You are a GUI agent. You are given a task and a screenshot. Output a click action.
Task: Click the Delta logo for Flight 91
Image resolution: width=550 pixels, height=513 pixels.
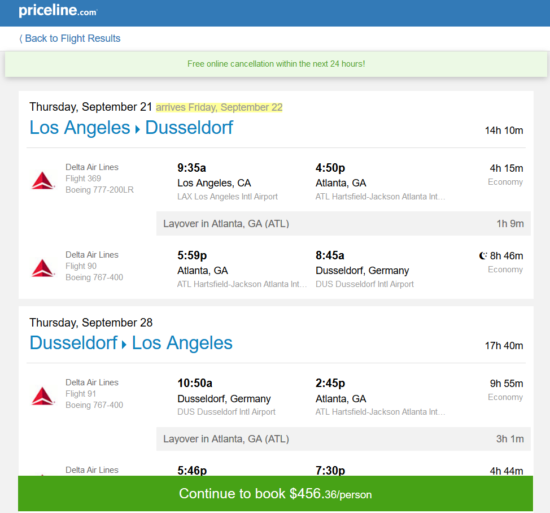[43, 396]
